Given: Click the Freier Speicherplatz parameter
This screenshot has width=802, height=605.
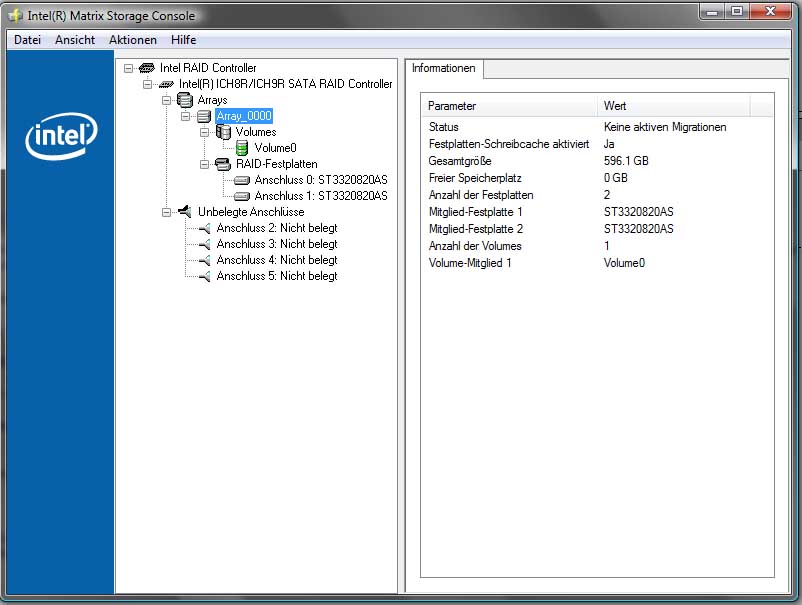Looking at the screenshot, I should tap(475, 178).
